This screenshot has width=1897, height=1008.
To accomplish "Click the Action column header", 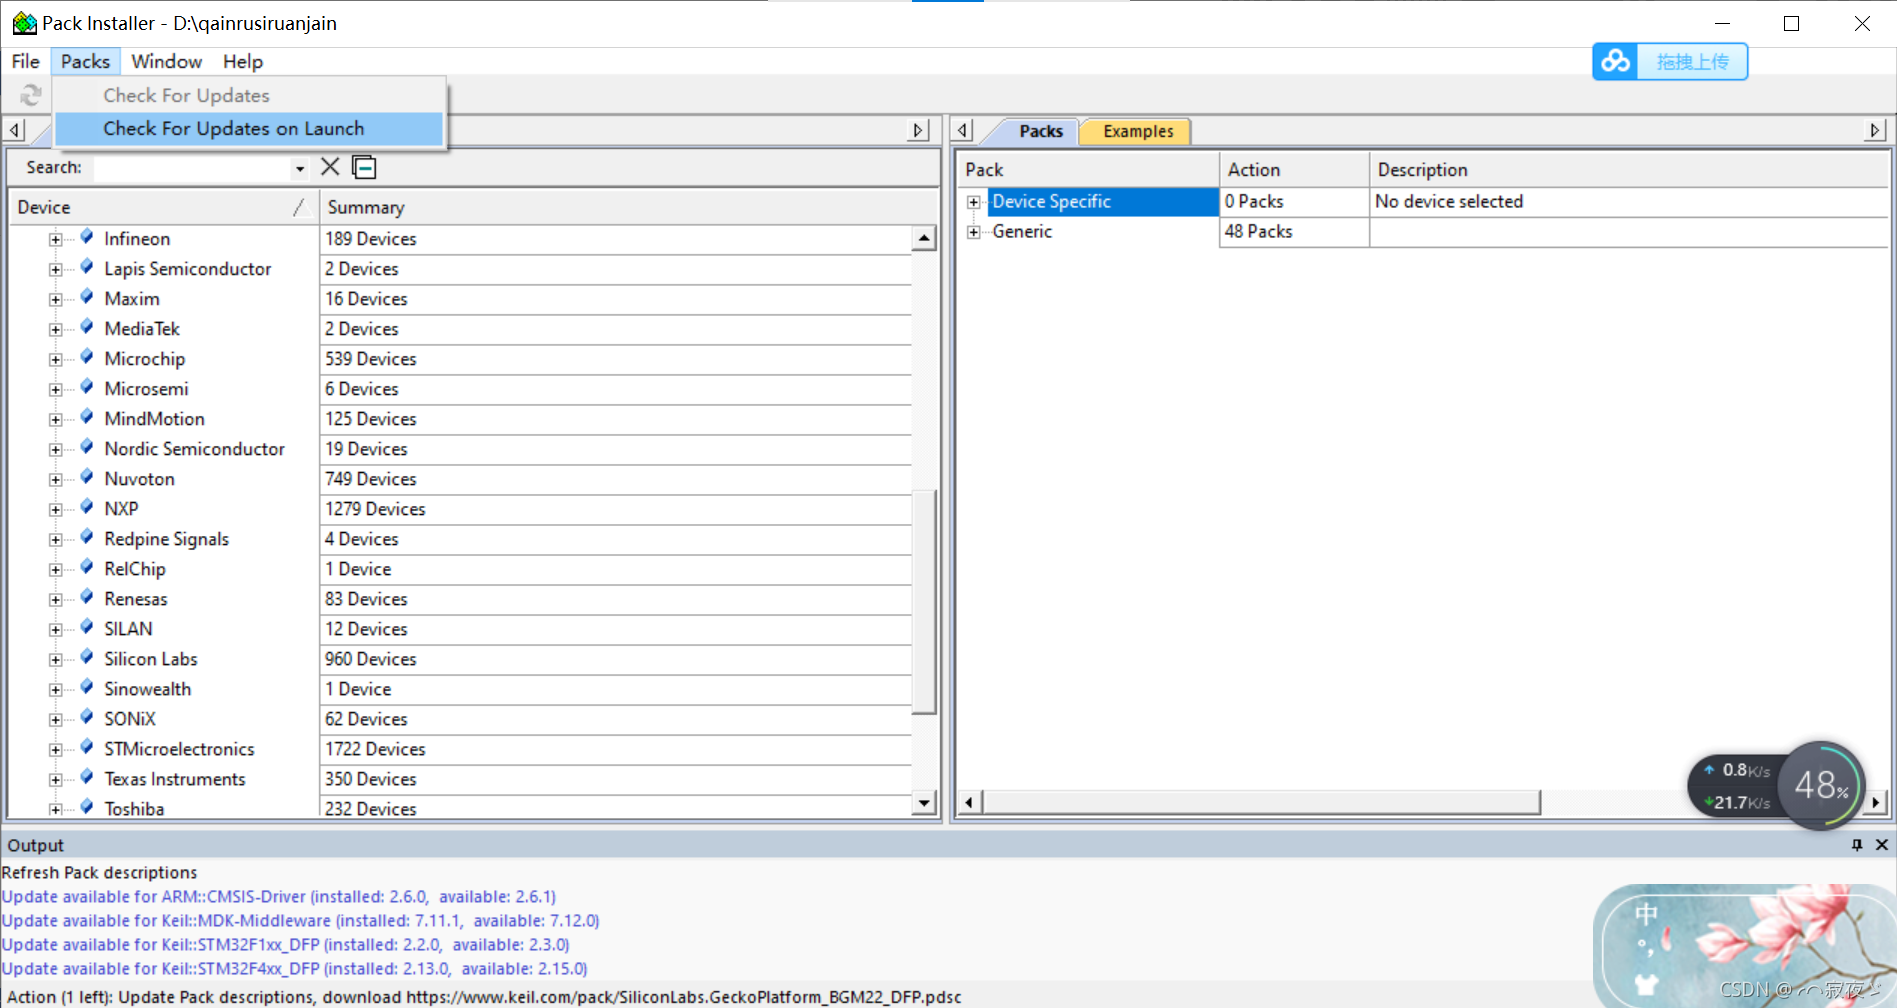I will (x=1294, y=170).
